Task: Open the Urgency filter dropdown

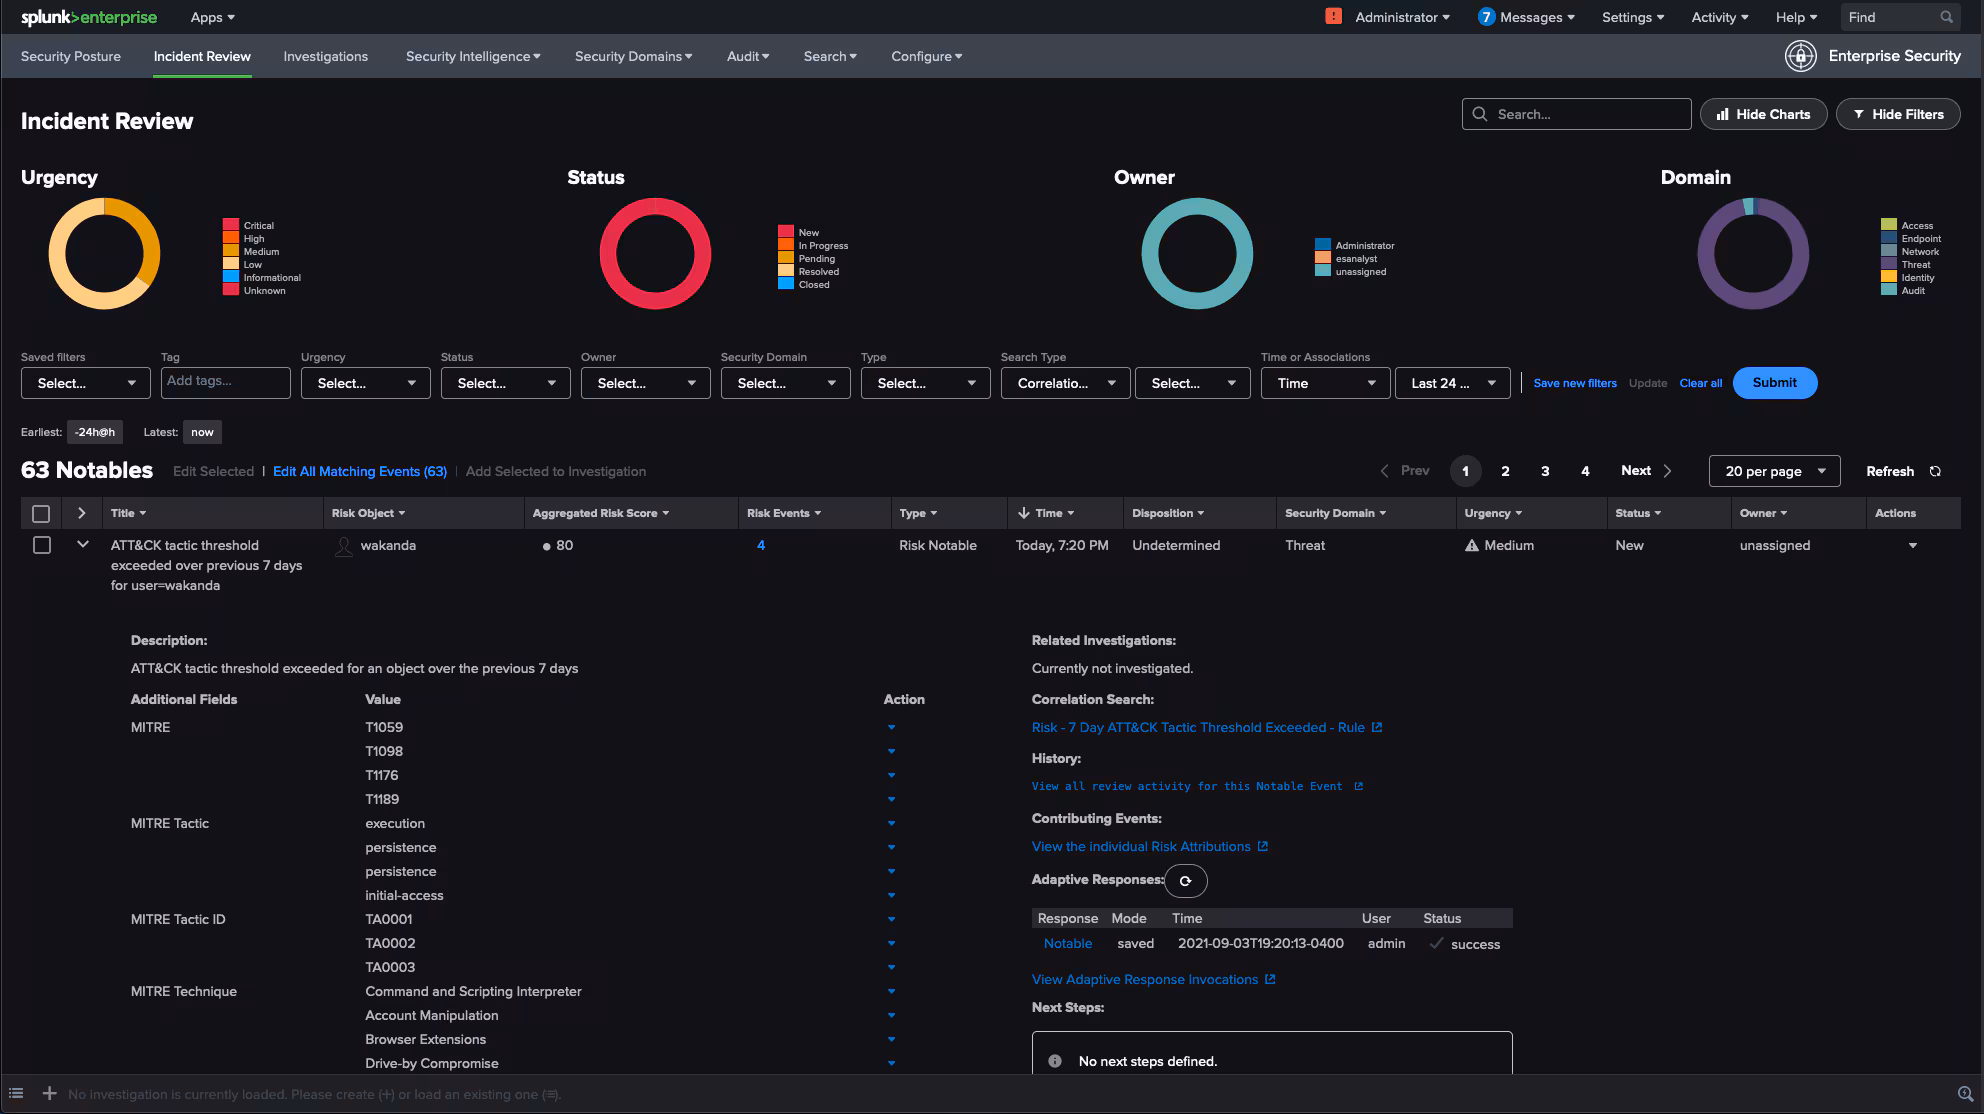Action: pyautogui.click(x=365, y=383)
